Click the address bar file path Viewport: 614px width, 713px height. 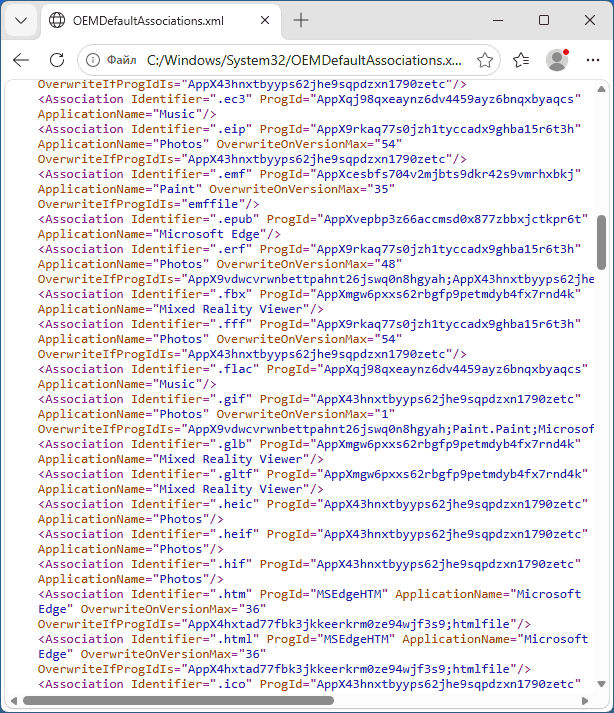(x=304, y=60)
